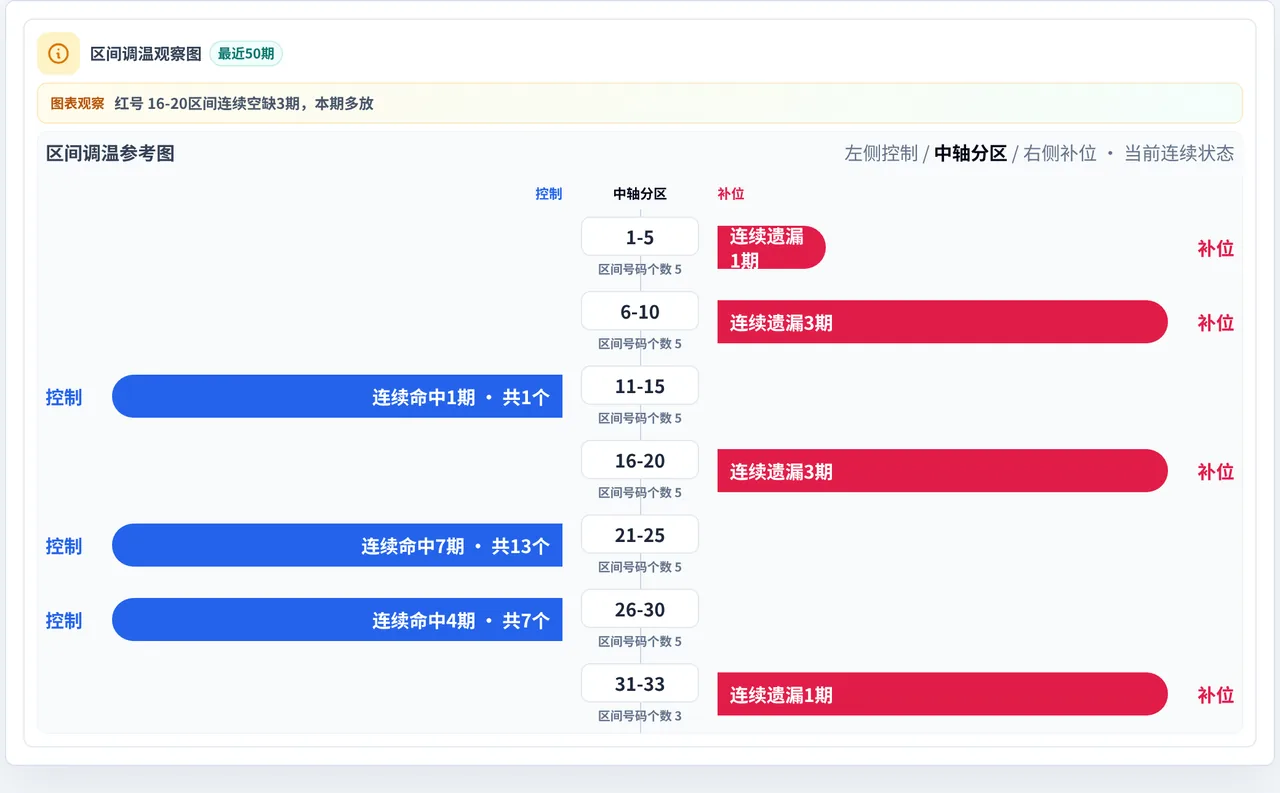Select the 1-5 zone box
The height and width of the screenshot is (793, 1280).
640,237
